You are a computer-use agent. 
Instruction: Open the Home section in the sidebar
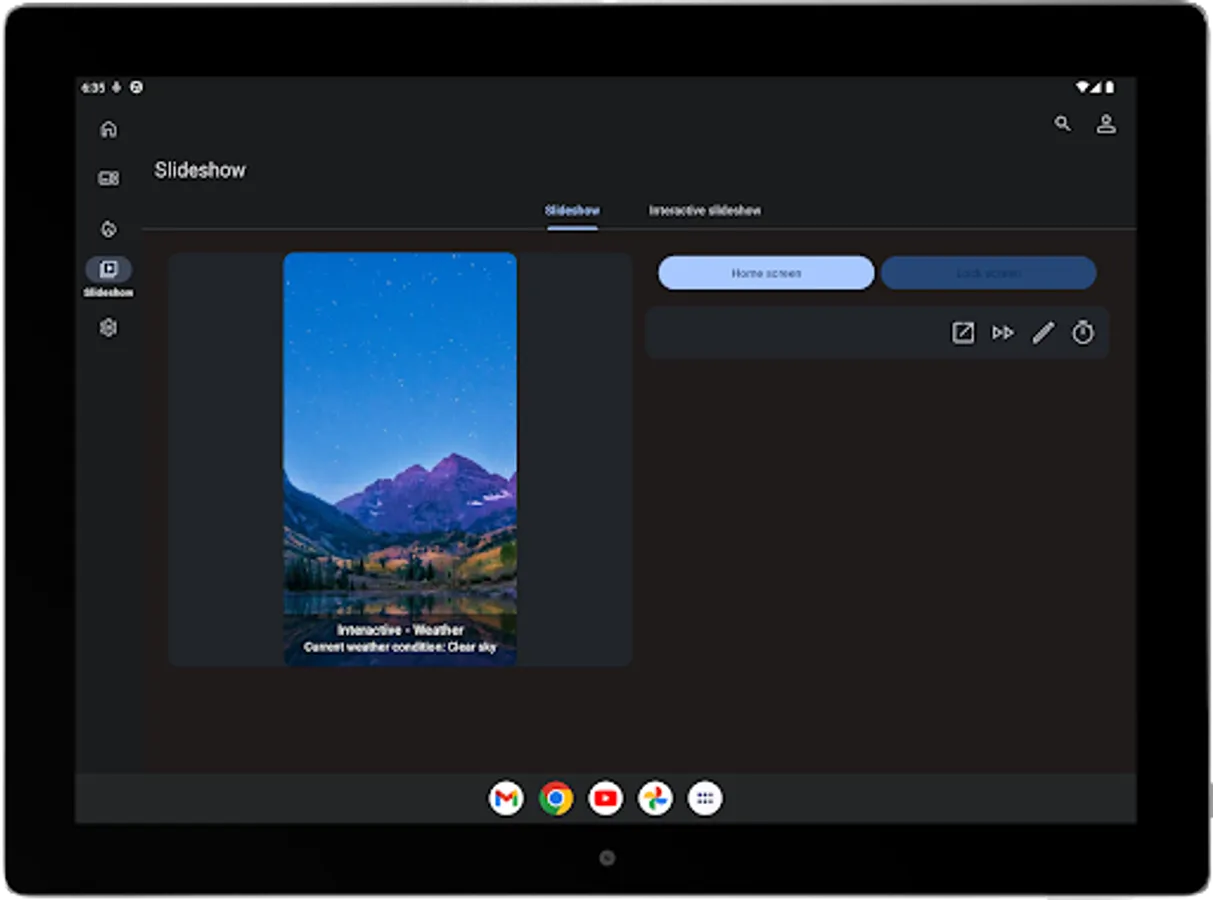(x=109, y=129)
